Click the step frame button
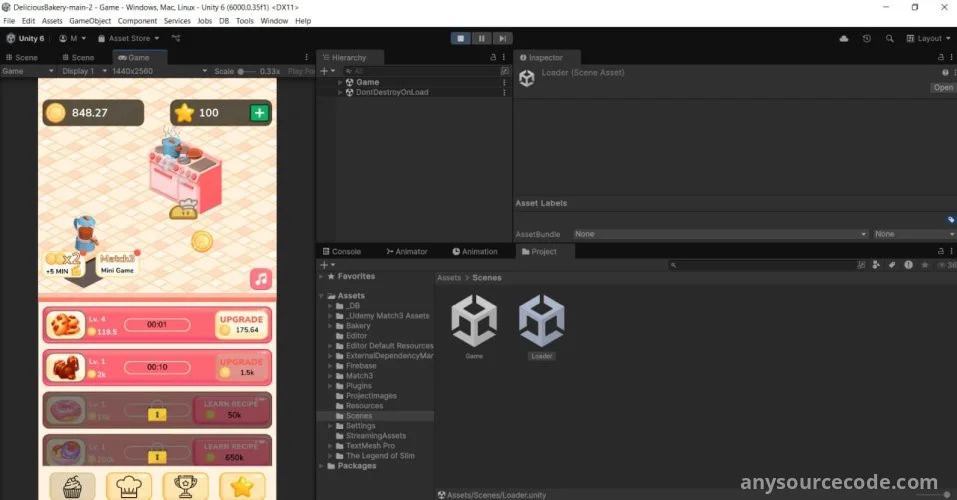The image size is (957, 500). pyautogui.click(x=503, y=38)
